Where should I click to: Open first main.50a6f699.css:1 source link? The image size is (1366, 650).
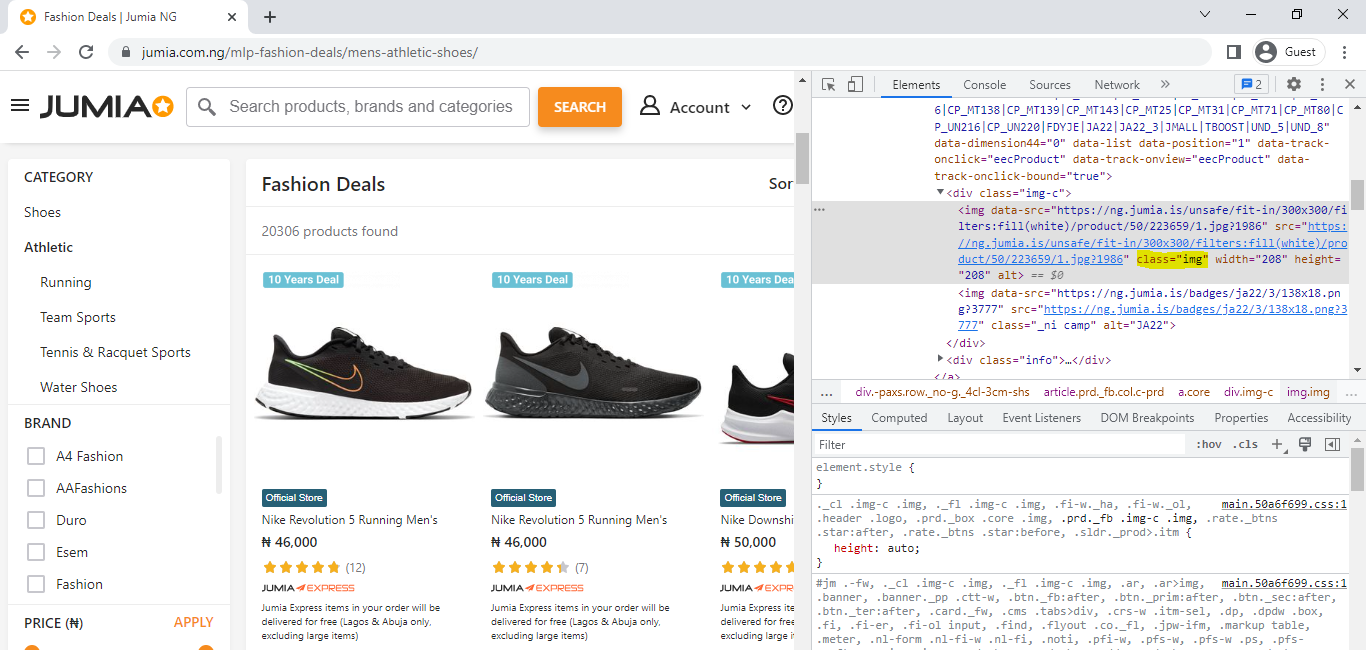point(1284,505)
